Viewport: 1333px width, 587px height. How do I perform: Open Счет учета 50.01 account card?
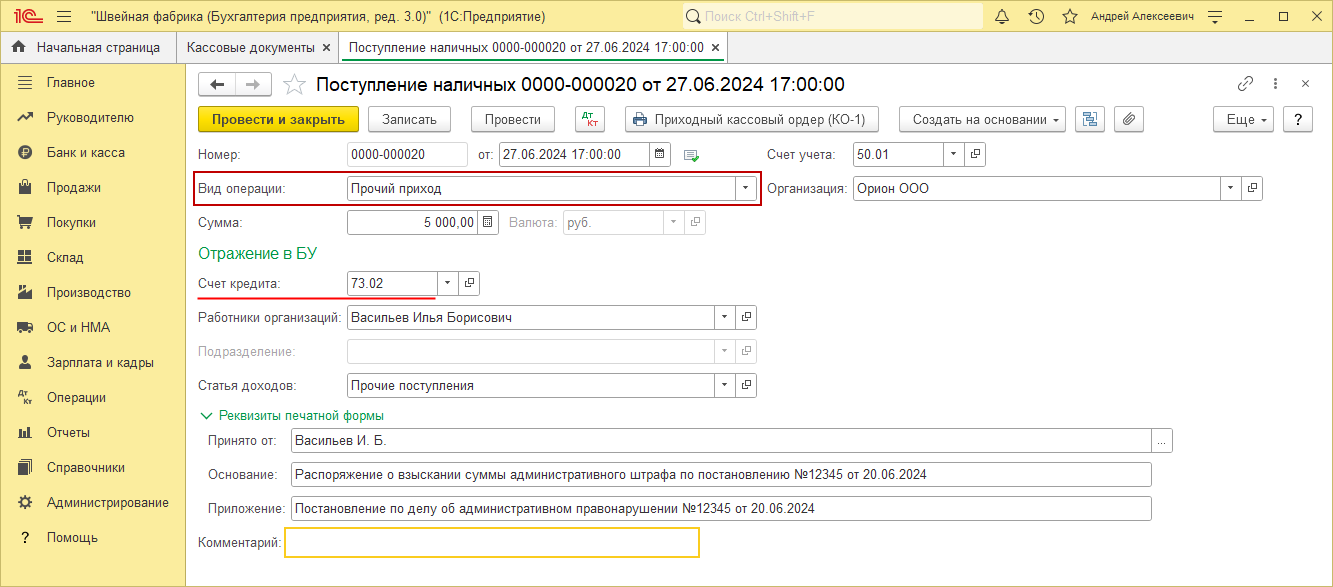coord(976,154)
